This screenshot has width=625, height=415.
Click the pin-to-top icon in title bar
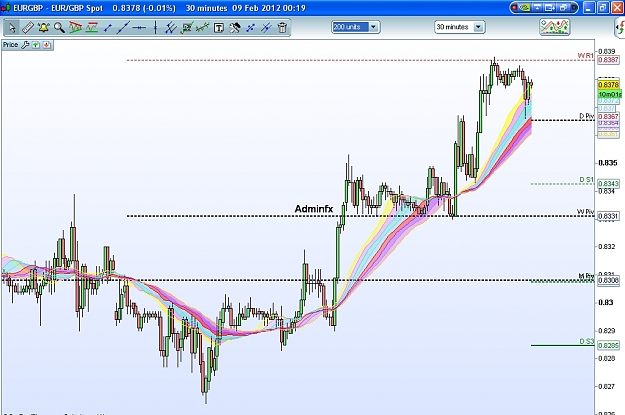pos(538,8)
